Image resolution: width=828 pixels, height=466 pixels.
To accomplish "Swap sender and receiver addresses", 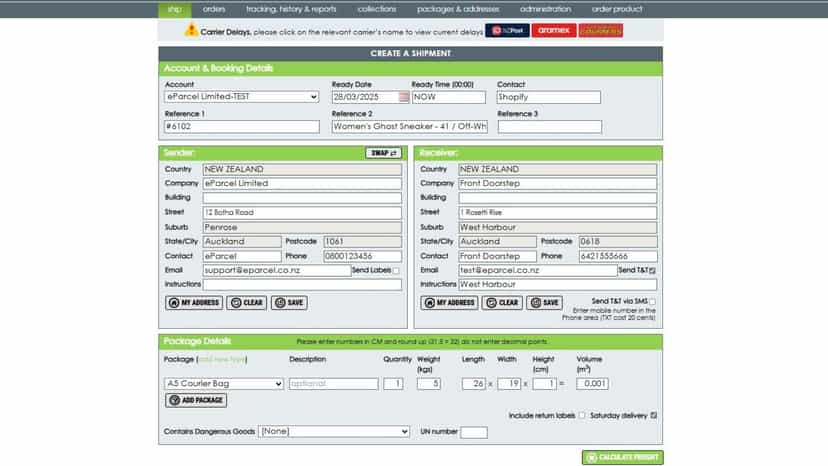I will pyautogui.click(x=383, y=153).
